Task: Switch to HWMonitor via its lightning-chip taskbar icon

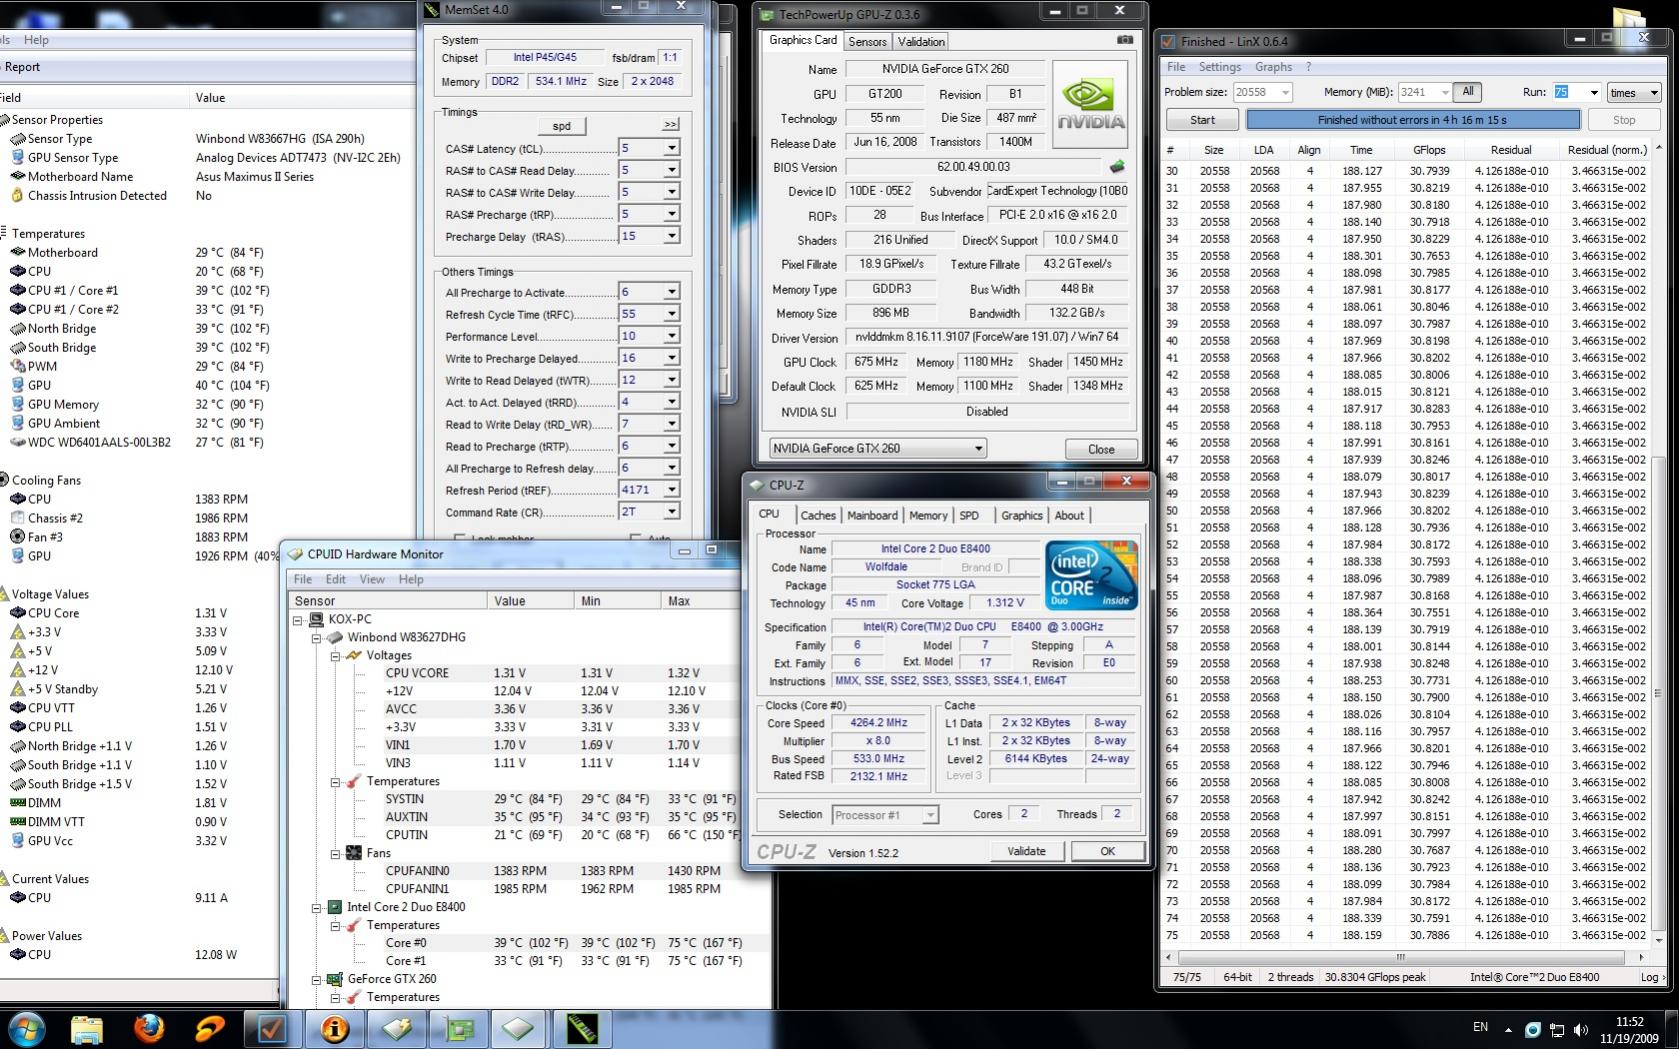Action: (396, 1028)
